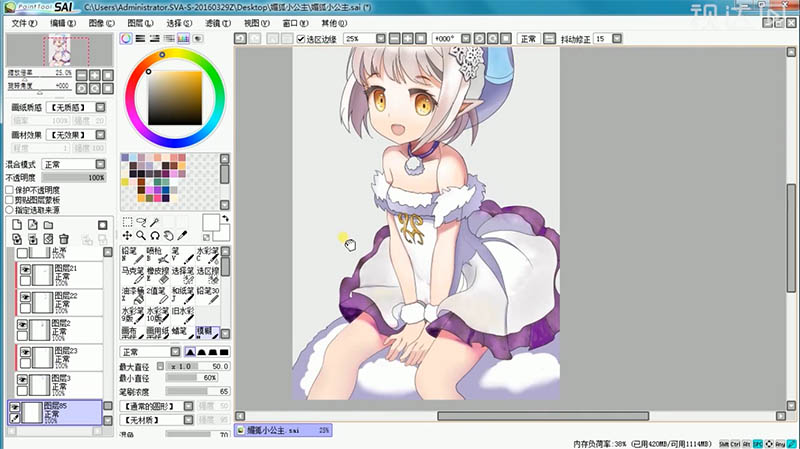Open the 视图 menu

(257, 23)
